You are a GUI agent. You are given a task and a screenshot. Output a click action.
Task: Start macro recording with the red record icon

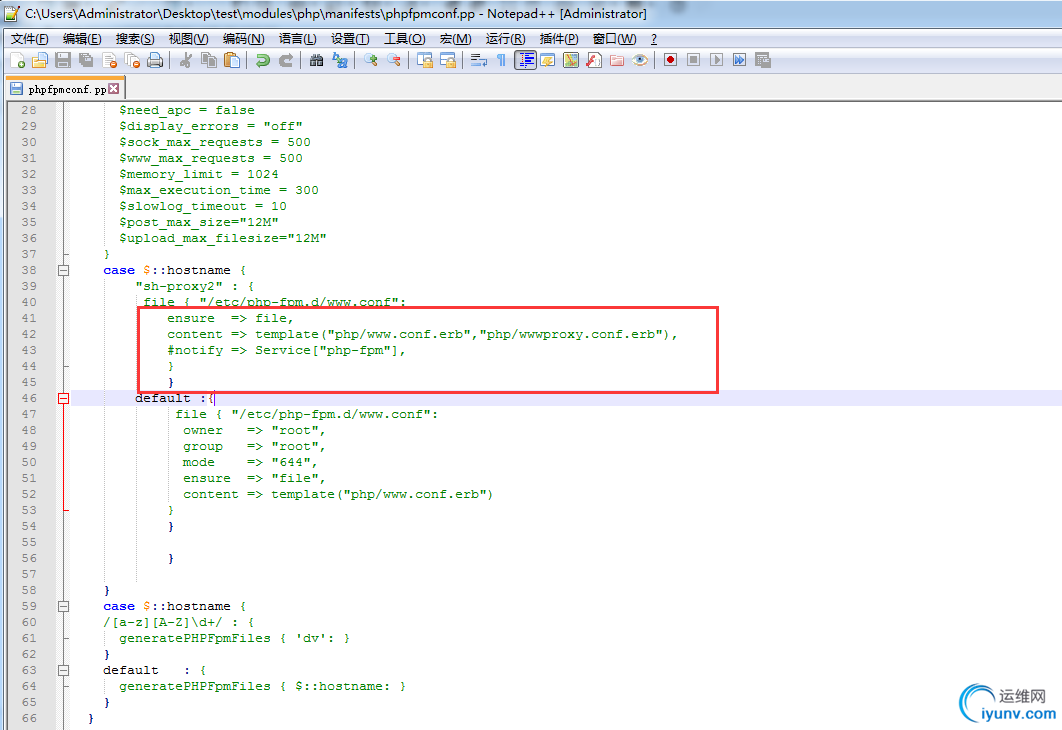[x=670, y=60]
